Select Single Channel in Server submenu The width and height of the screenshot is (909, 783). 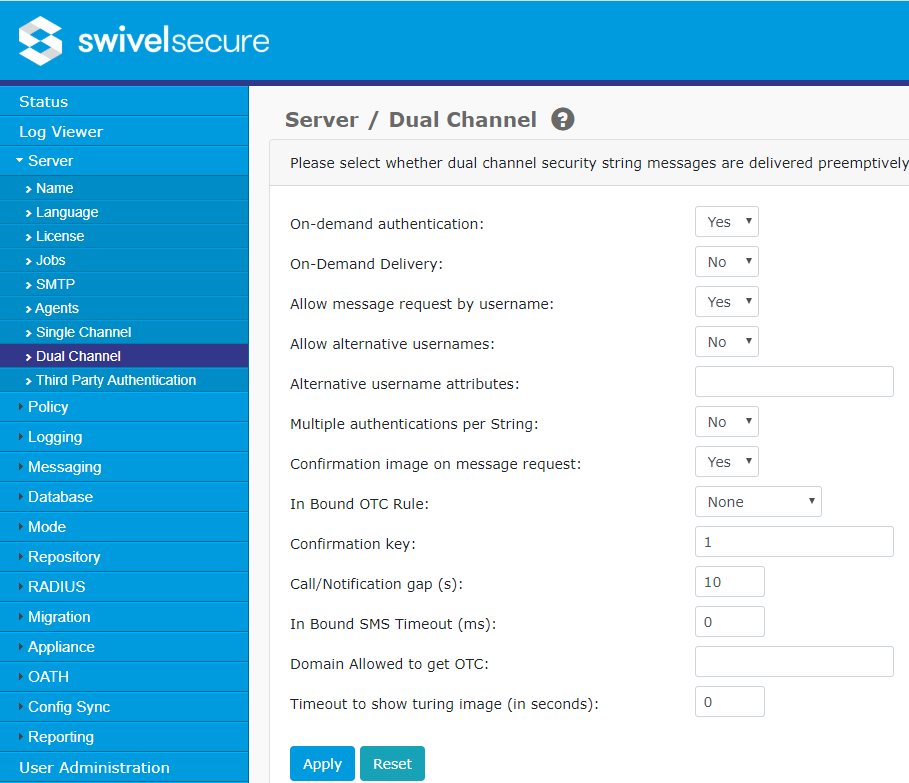pyautogui.click(x=83, y=332)
